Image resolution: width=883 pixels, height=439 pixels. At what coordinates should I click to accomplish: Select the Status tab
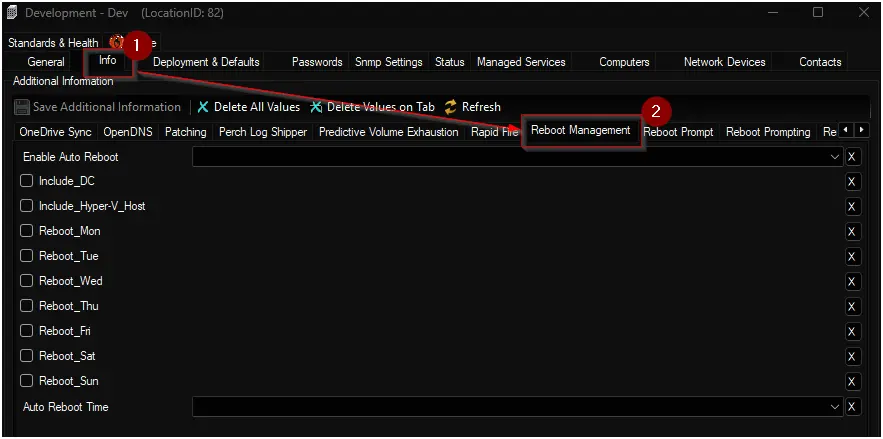pyautogui.click(x=449, y=62)
